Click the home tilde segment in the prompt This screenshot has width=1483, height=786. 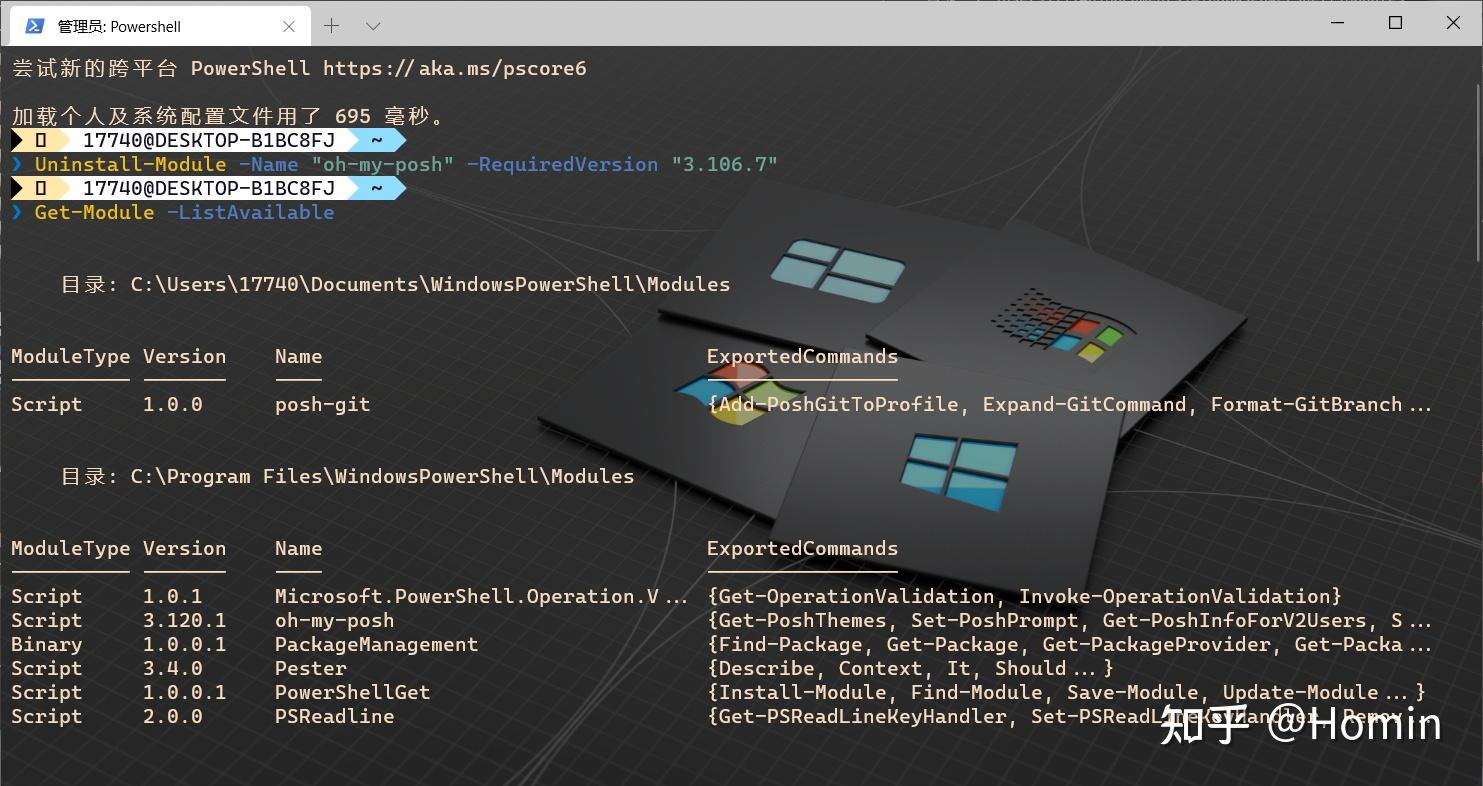click(x=376, y=139)
